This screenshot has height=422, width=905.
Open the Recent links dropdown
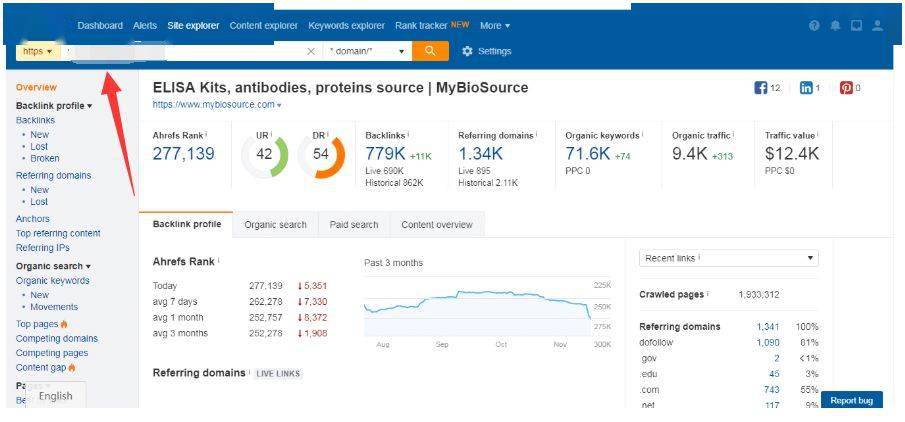(728, 258)
